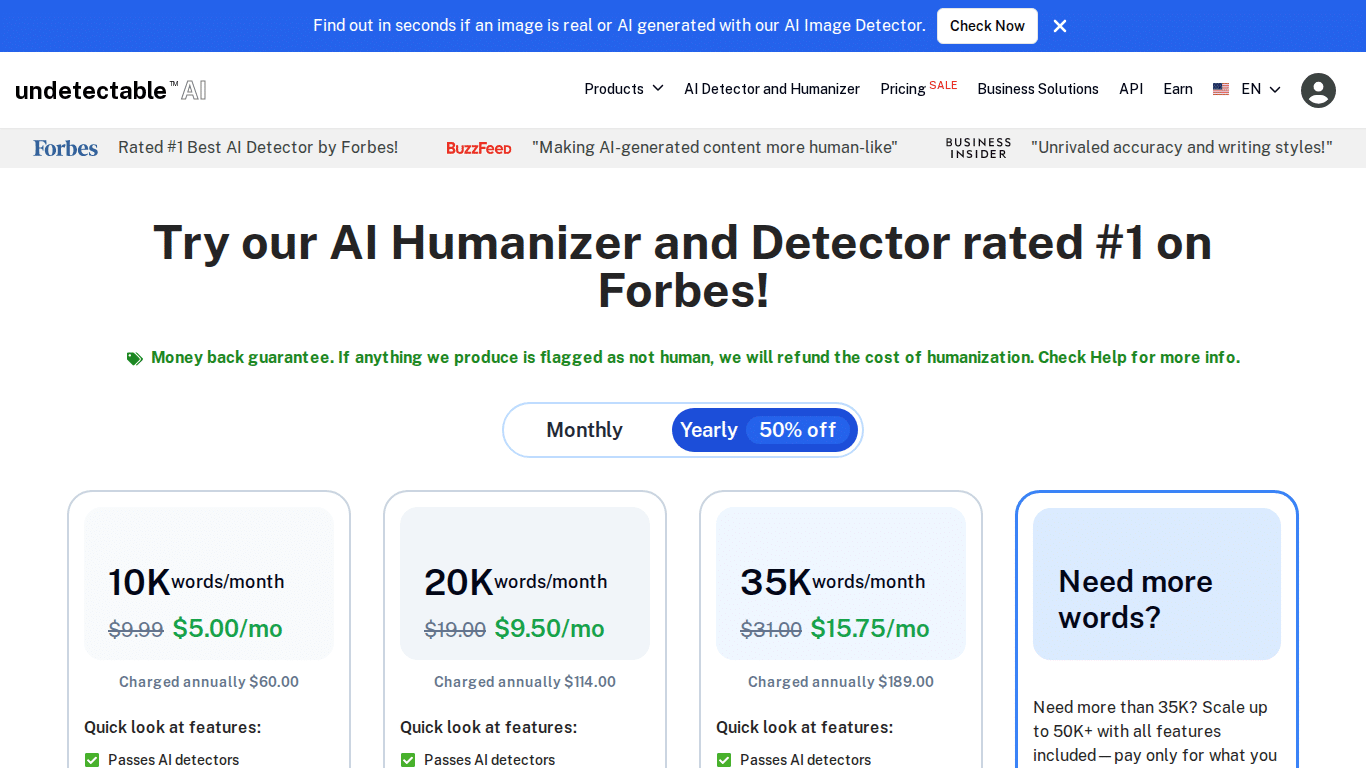This screenshot has height=768, width=1366.
Task: Select the Earn menu item
Action: pyautogui.click(x=1178, y=89)
